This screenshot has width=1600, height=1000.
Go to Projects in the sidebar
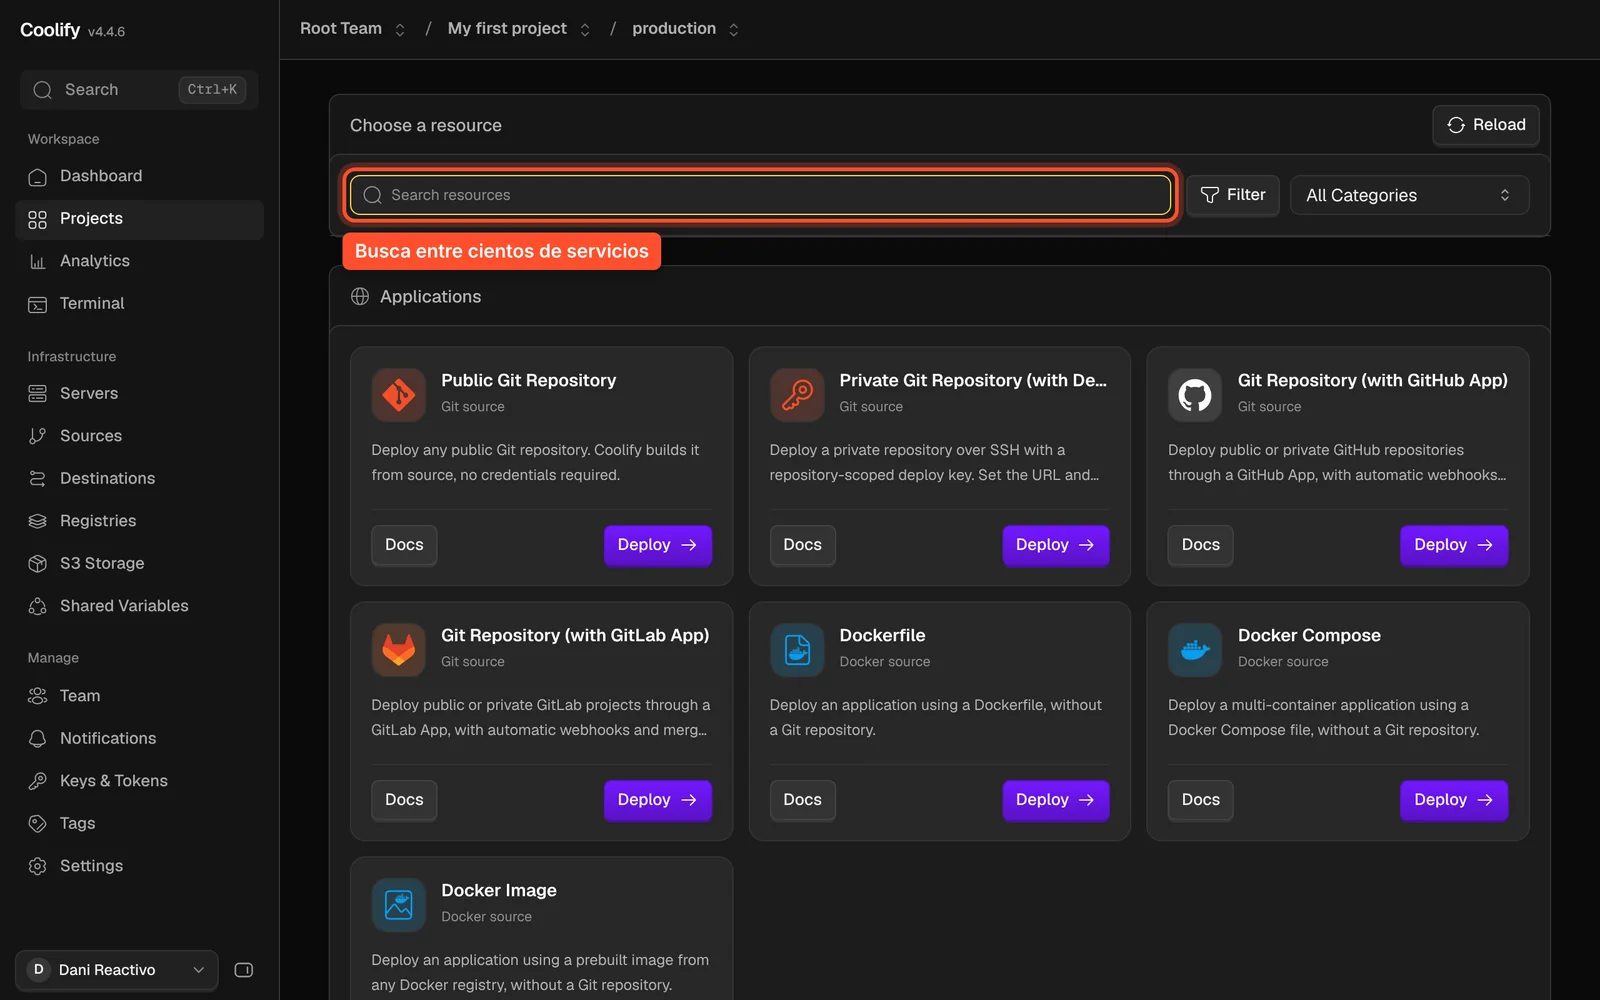(140, 219)
